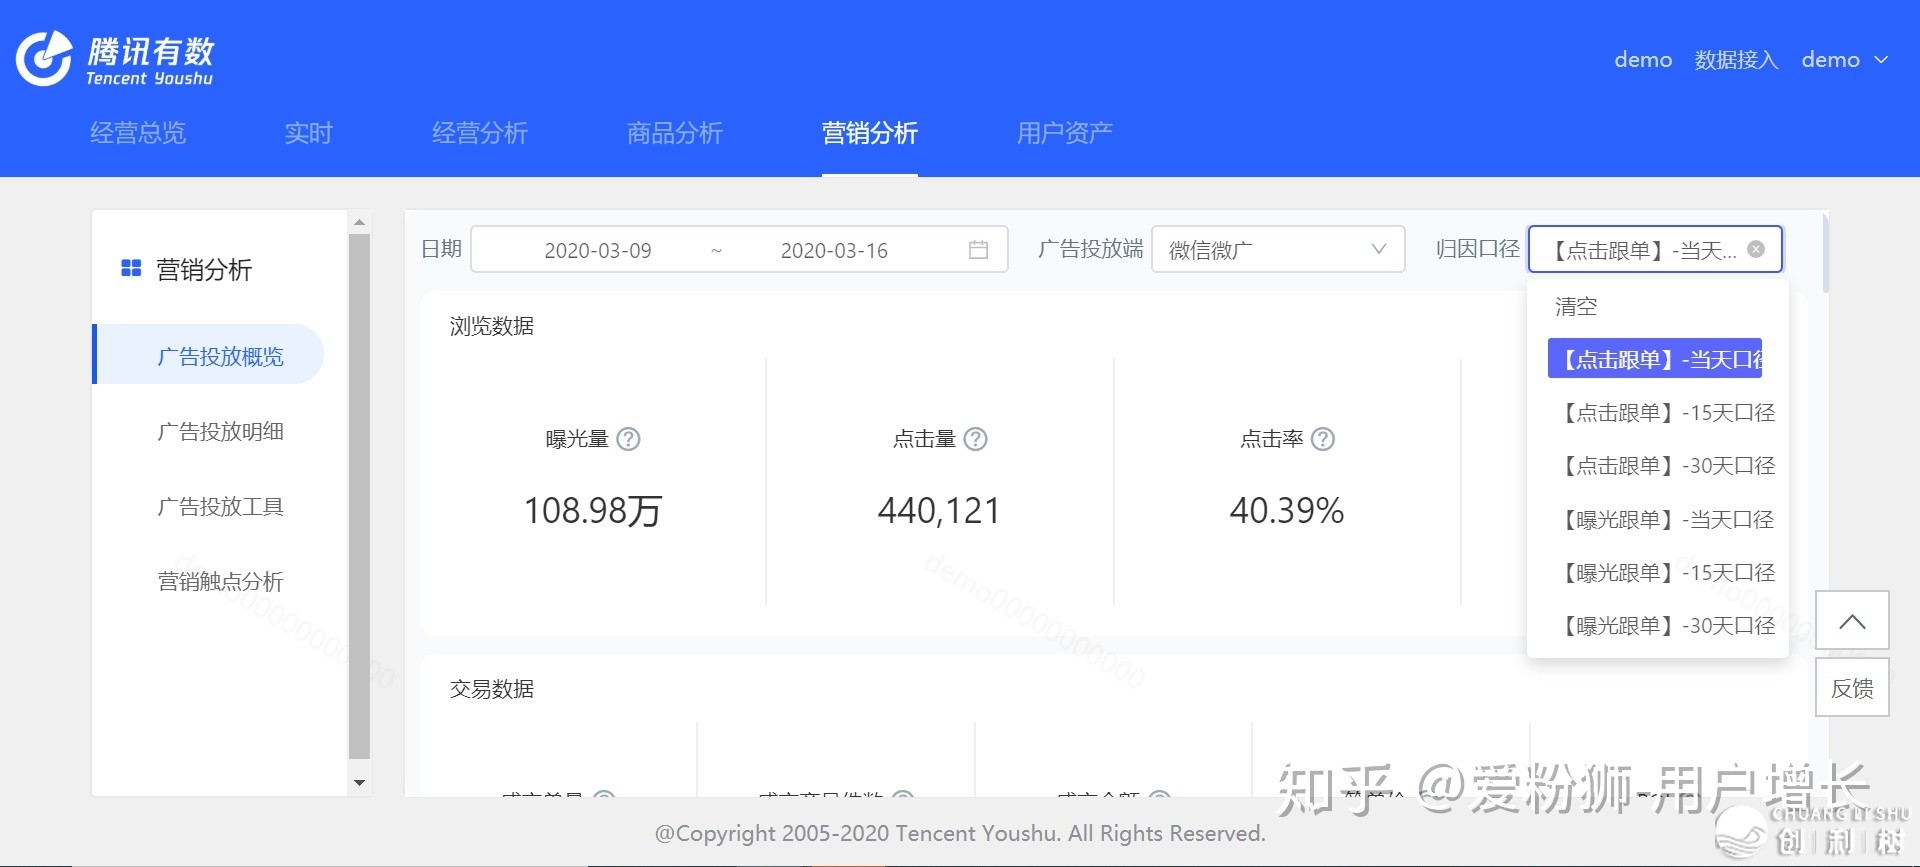Image resolution: width=1920 pixels, height=867 pixels.
Task: Click help icon next to 点击率
Action: tap(1322, 439)
